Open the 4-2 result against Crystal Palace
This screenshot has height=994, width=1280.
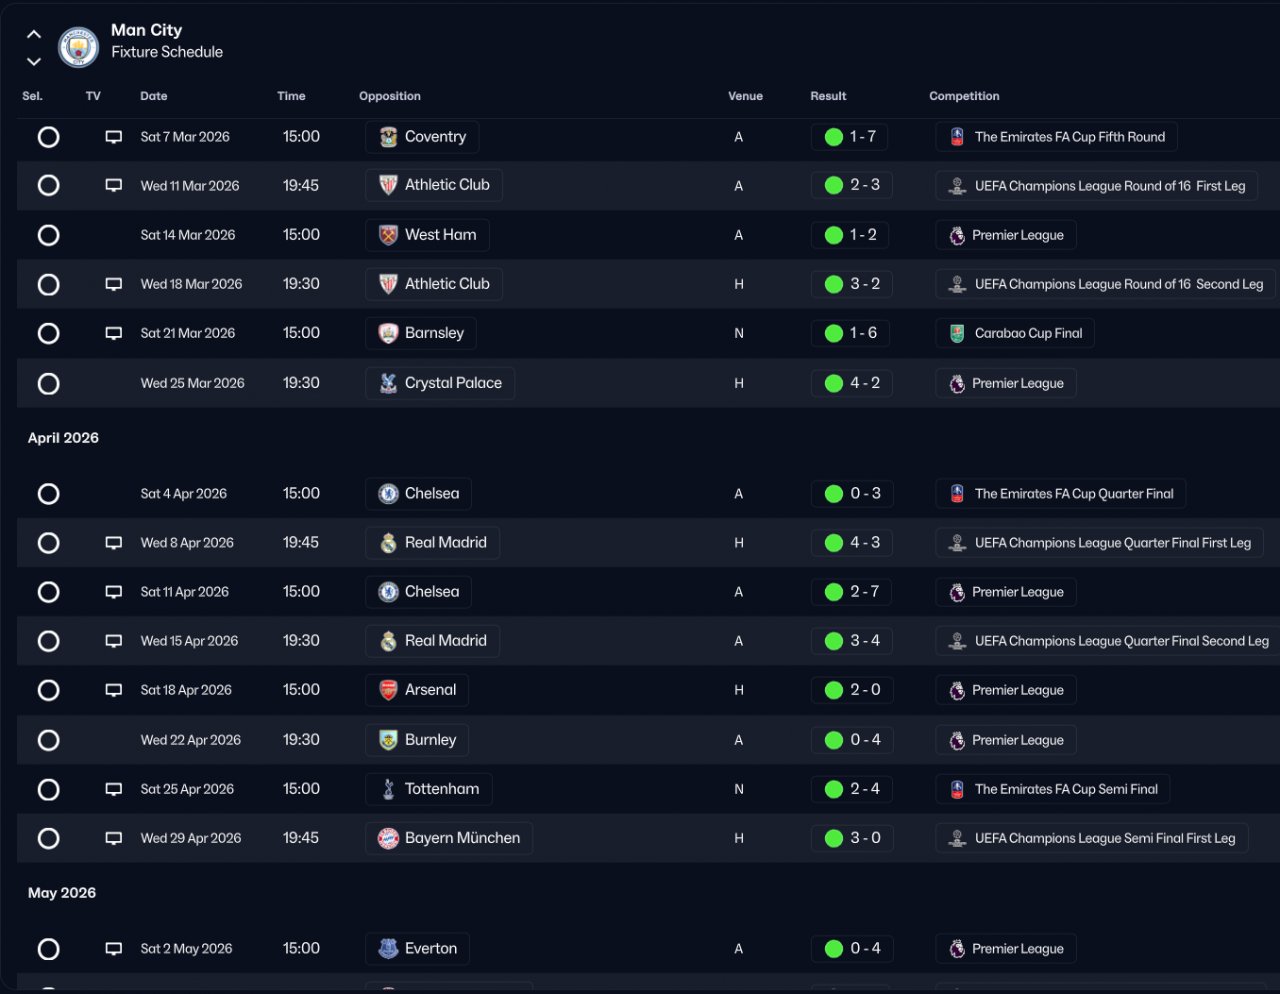pos(851,383)
